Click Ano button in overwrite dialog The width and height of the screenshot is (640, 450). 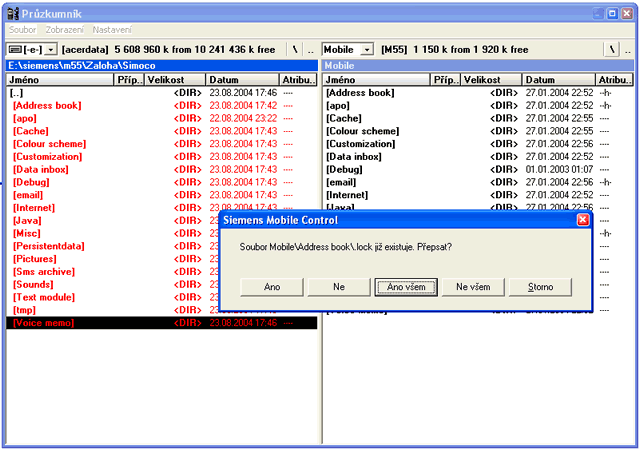(272, 287)
